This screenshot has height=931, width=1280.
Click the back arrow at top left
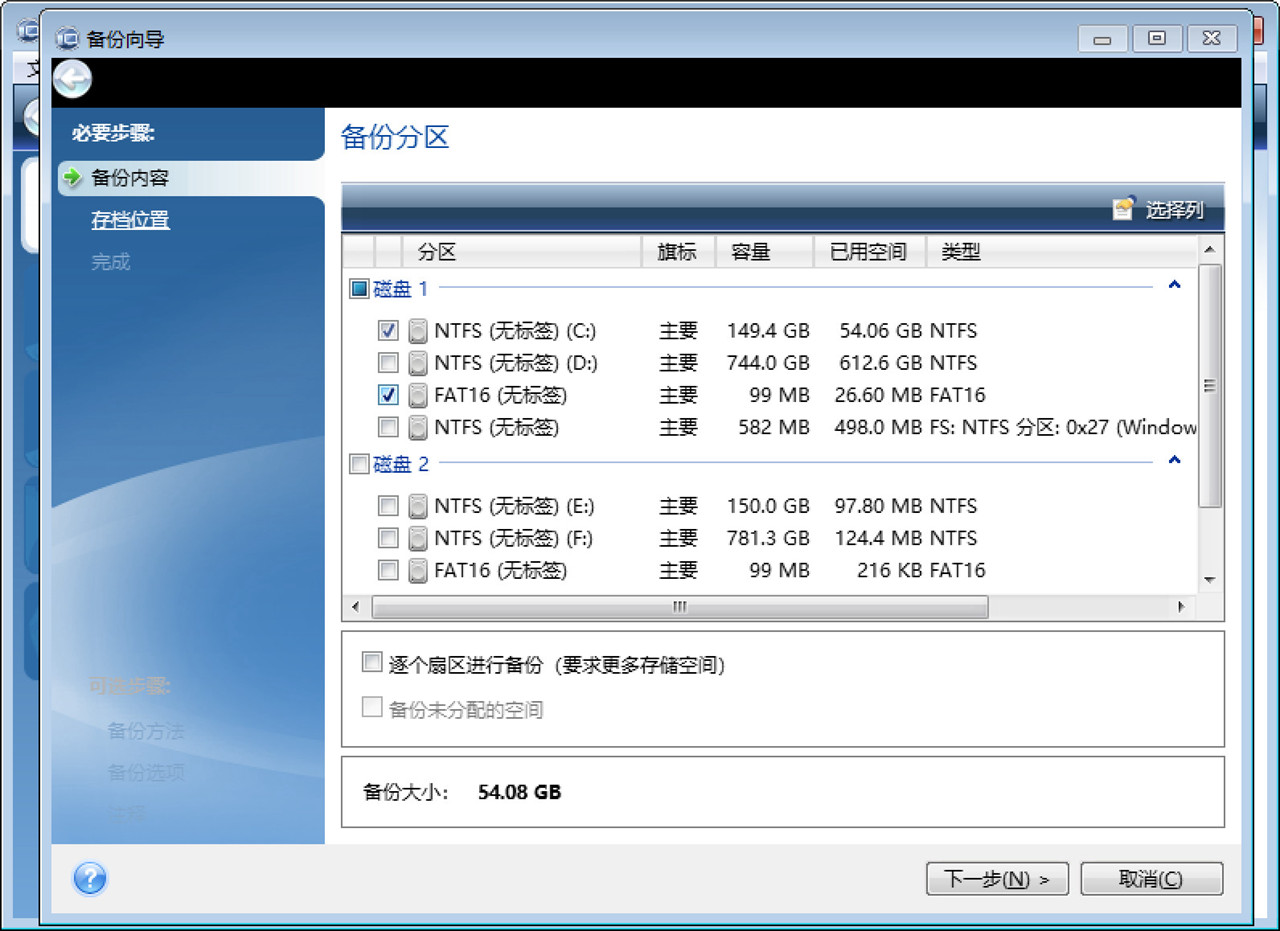point(71,78)
